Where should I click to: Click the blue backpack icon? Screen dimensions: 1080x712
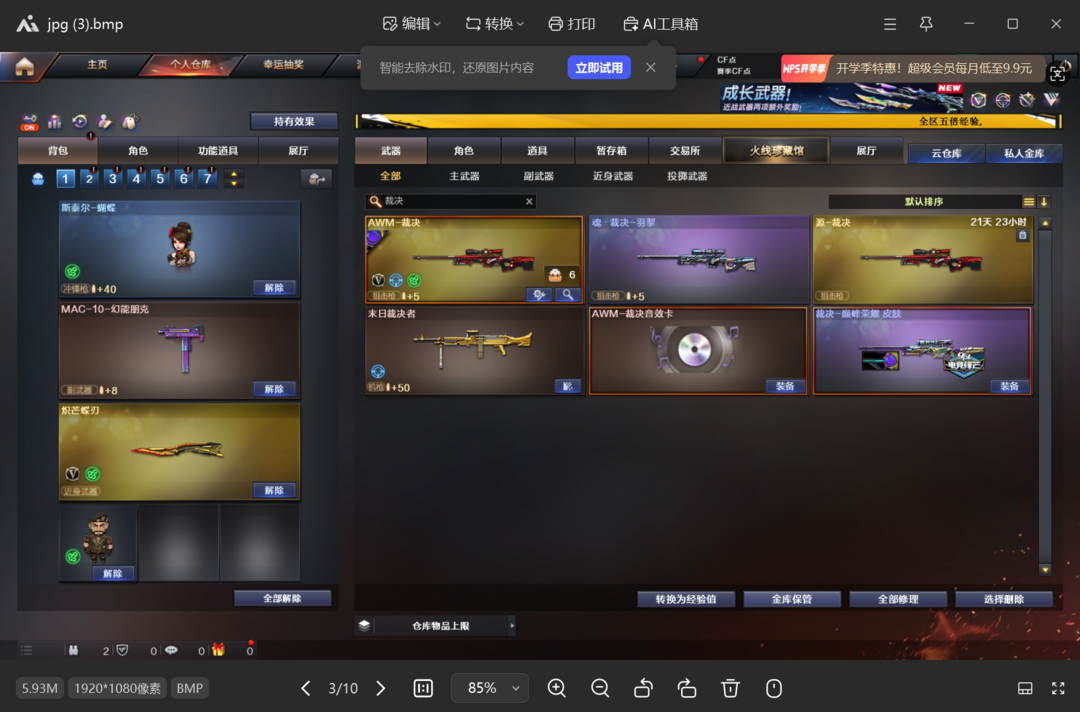point(38,179)
